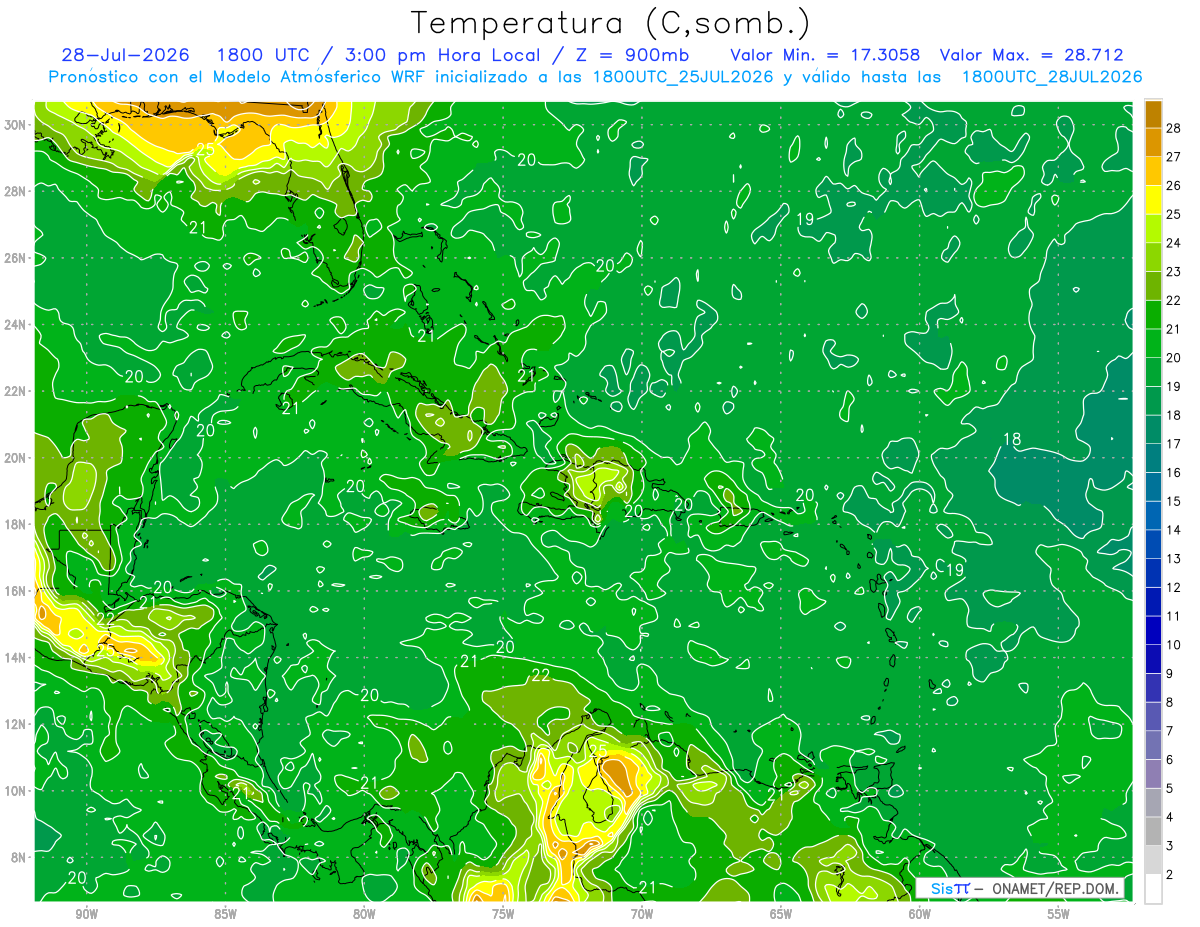Click the color scale label '15'

coord(1174,501)
